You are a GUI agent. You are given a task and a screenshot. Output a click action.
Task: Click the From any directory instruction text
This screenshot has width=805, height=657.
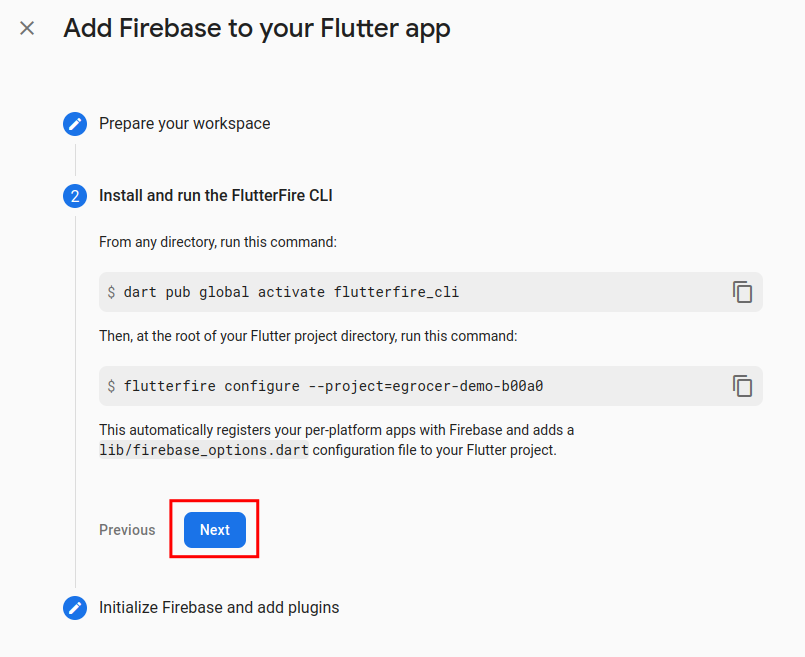pyautogui.click(x=218, y=242)
